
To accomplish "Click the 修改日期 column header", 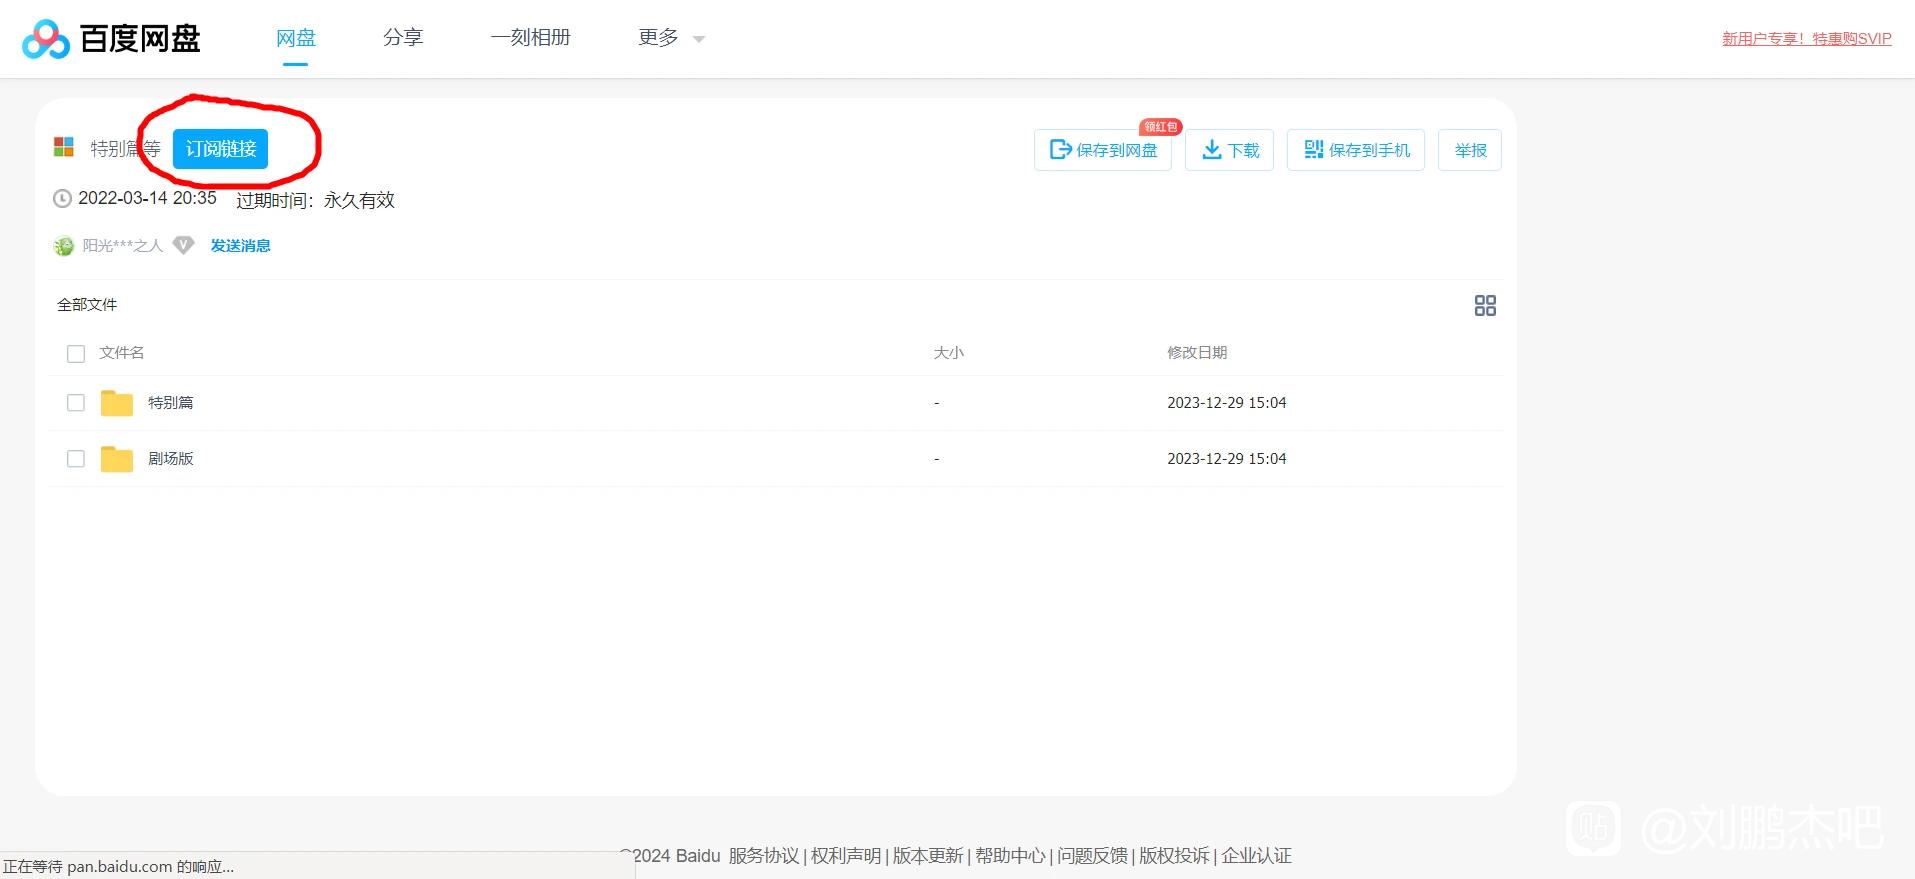I will tap(1197, 353).
